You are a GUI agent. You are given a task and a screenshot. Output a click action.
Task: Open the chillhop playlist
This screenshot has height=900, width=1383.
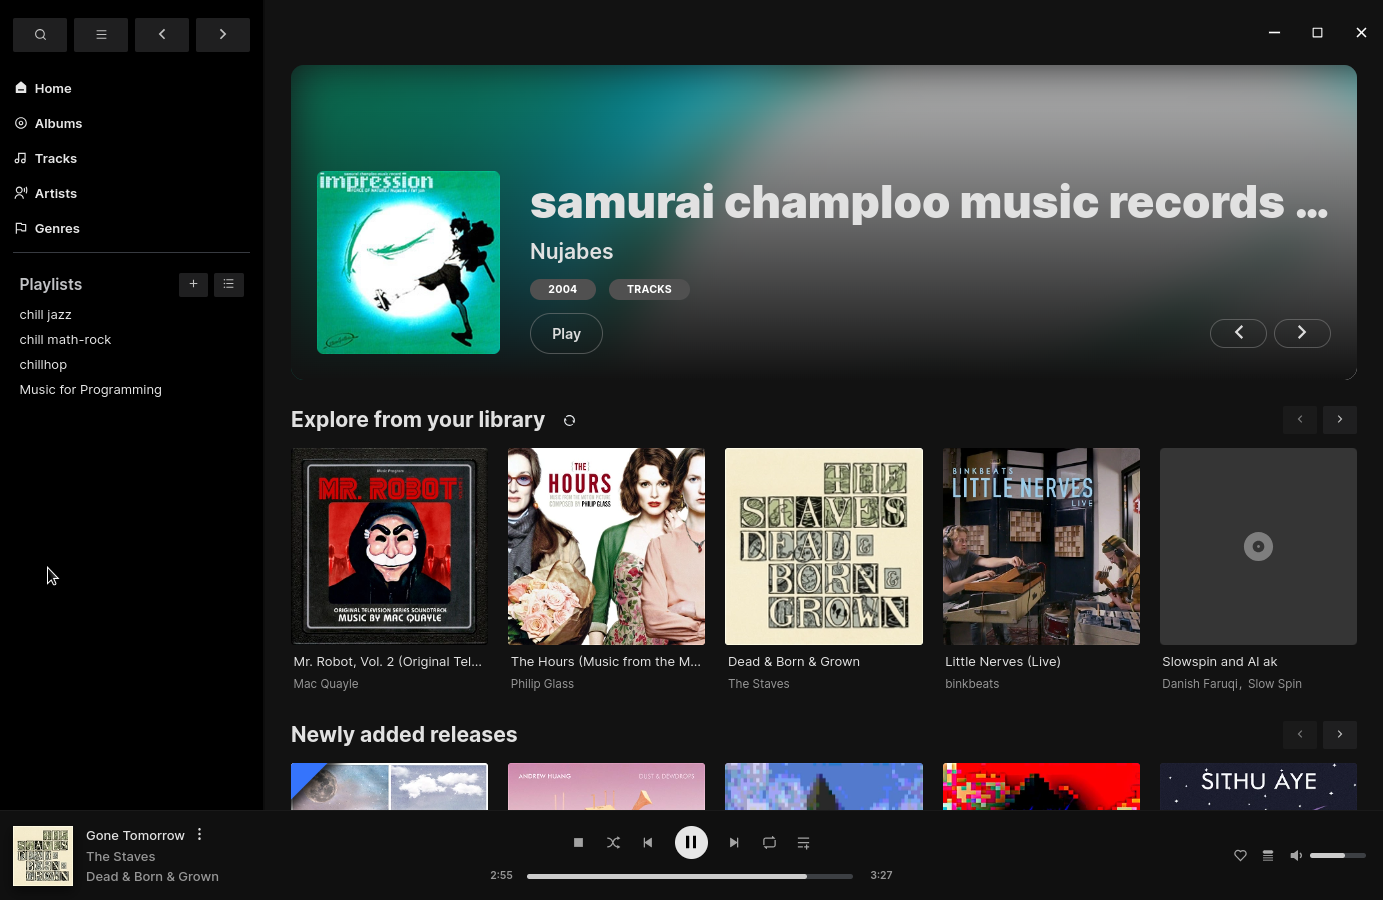(x=44, y=364)
